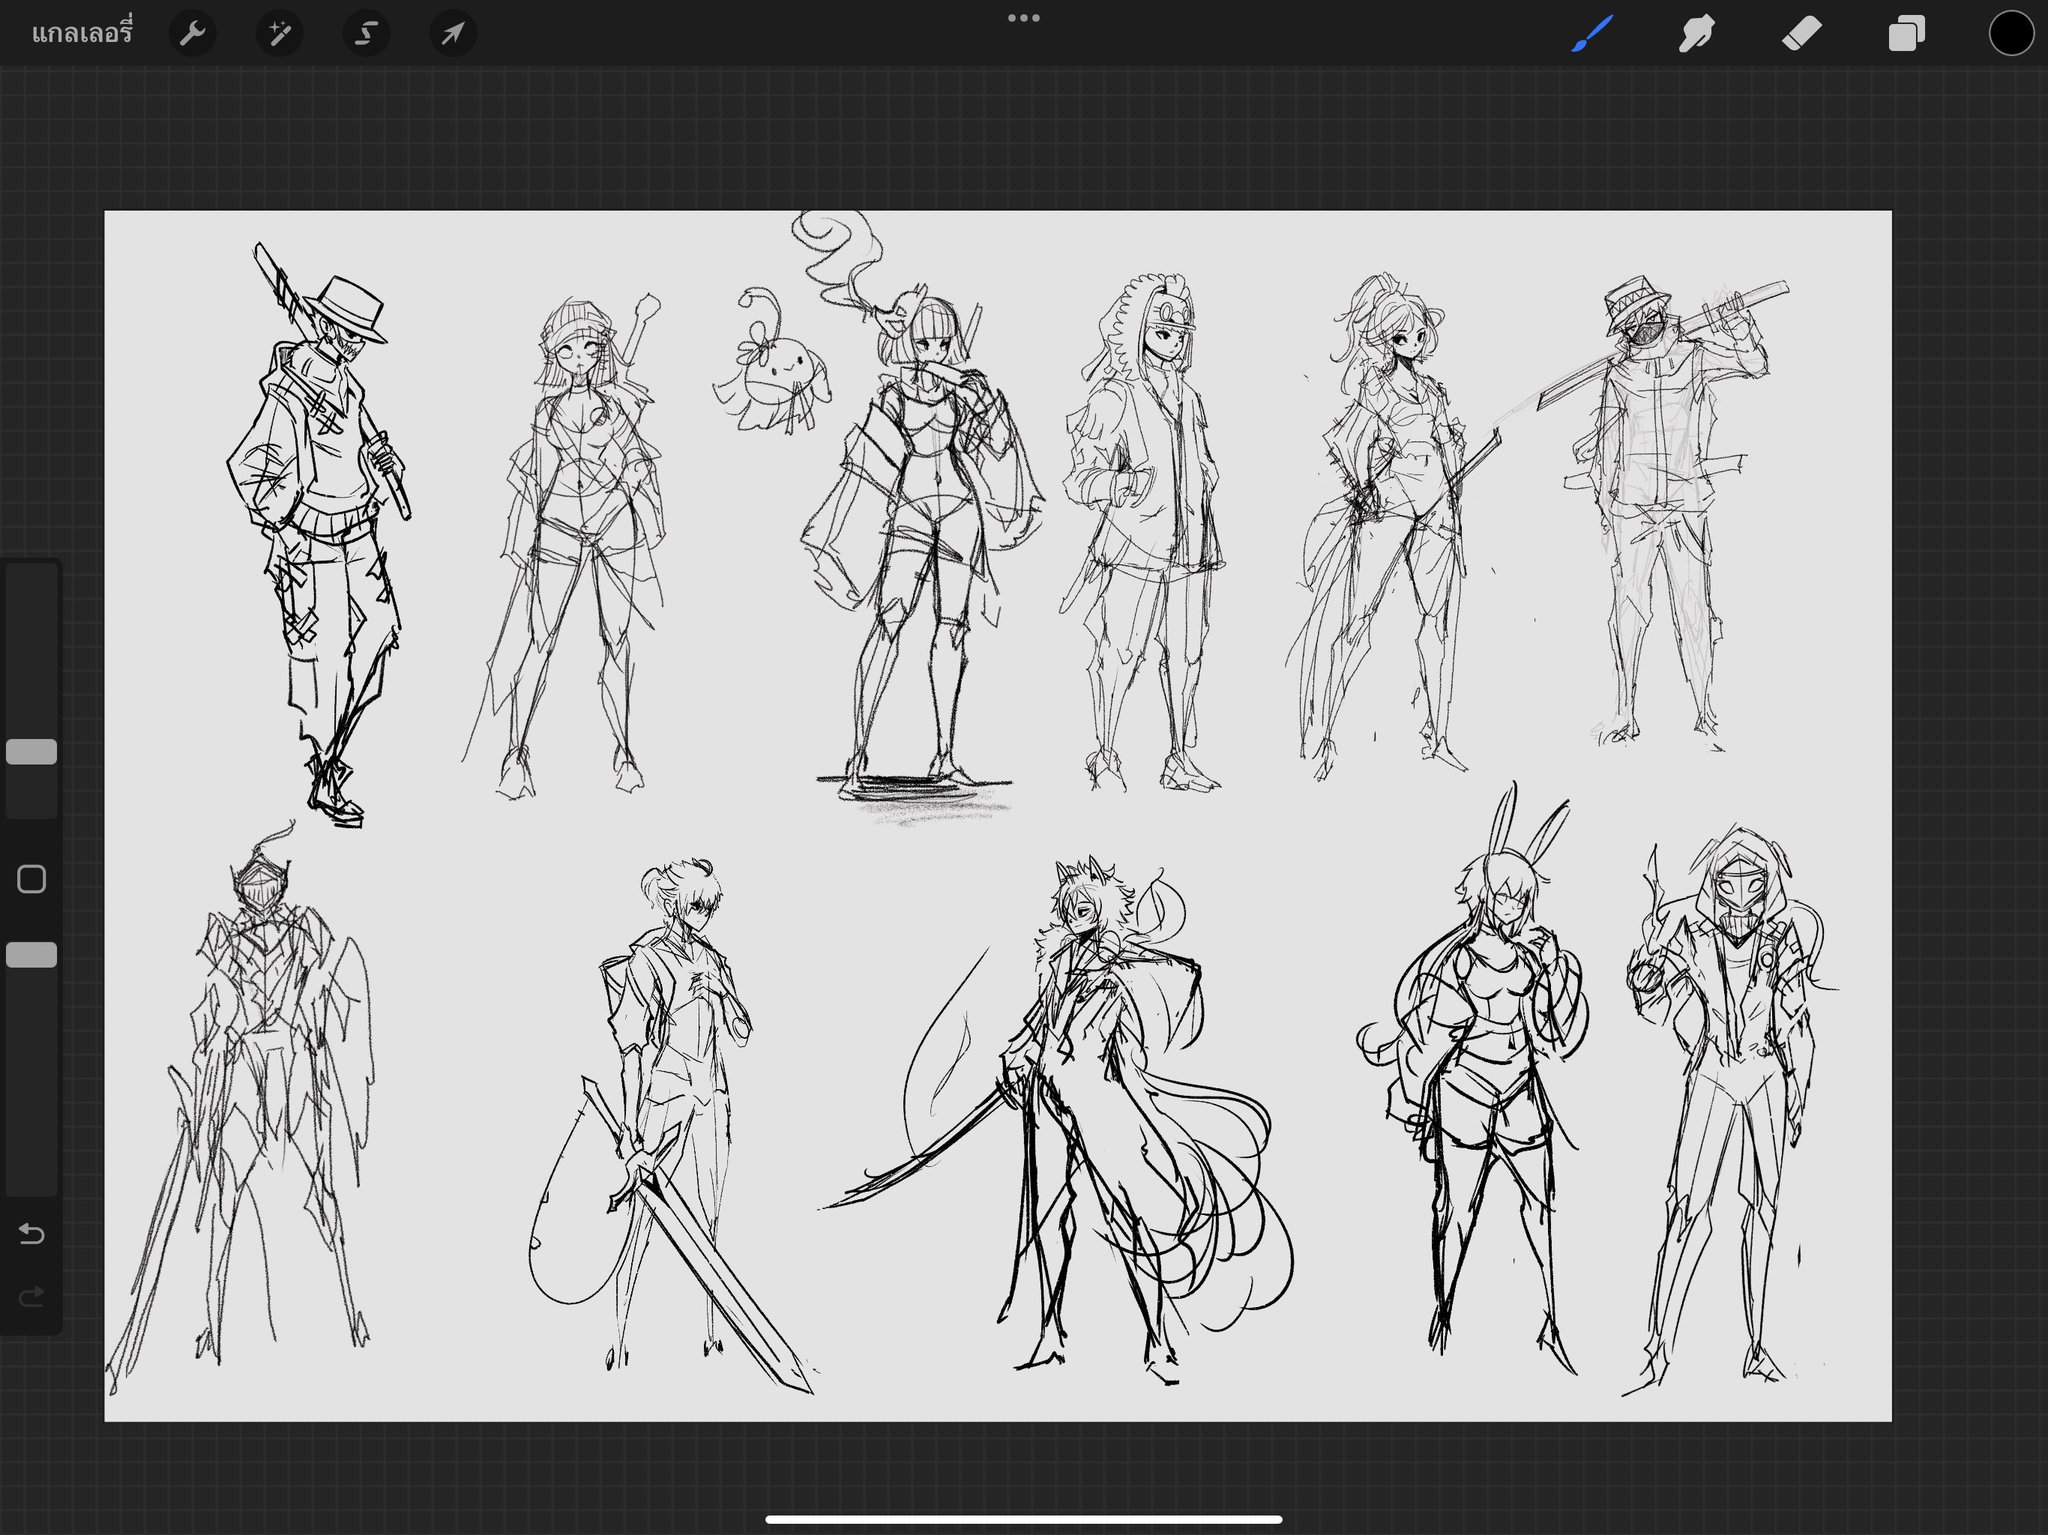
Task: Select the Smudge finger tool
Action: point(1696,34)
